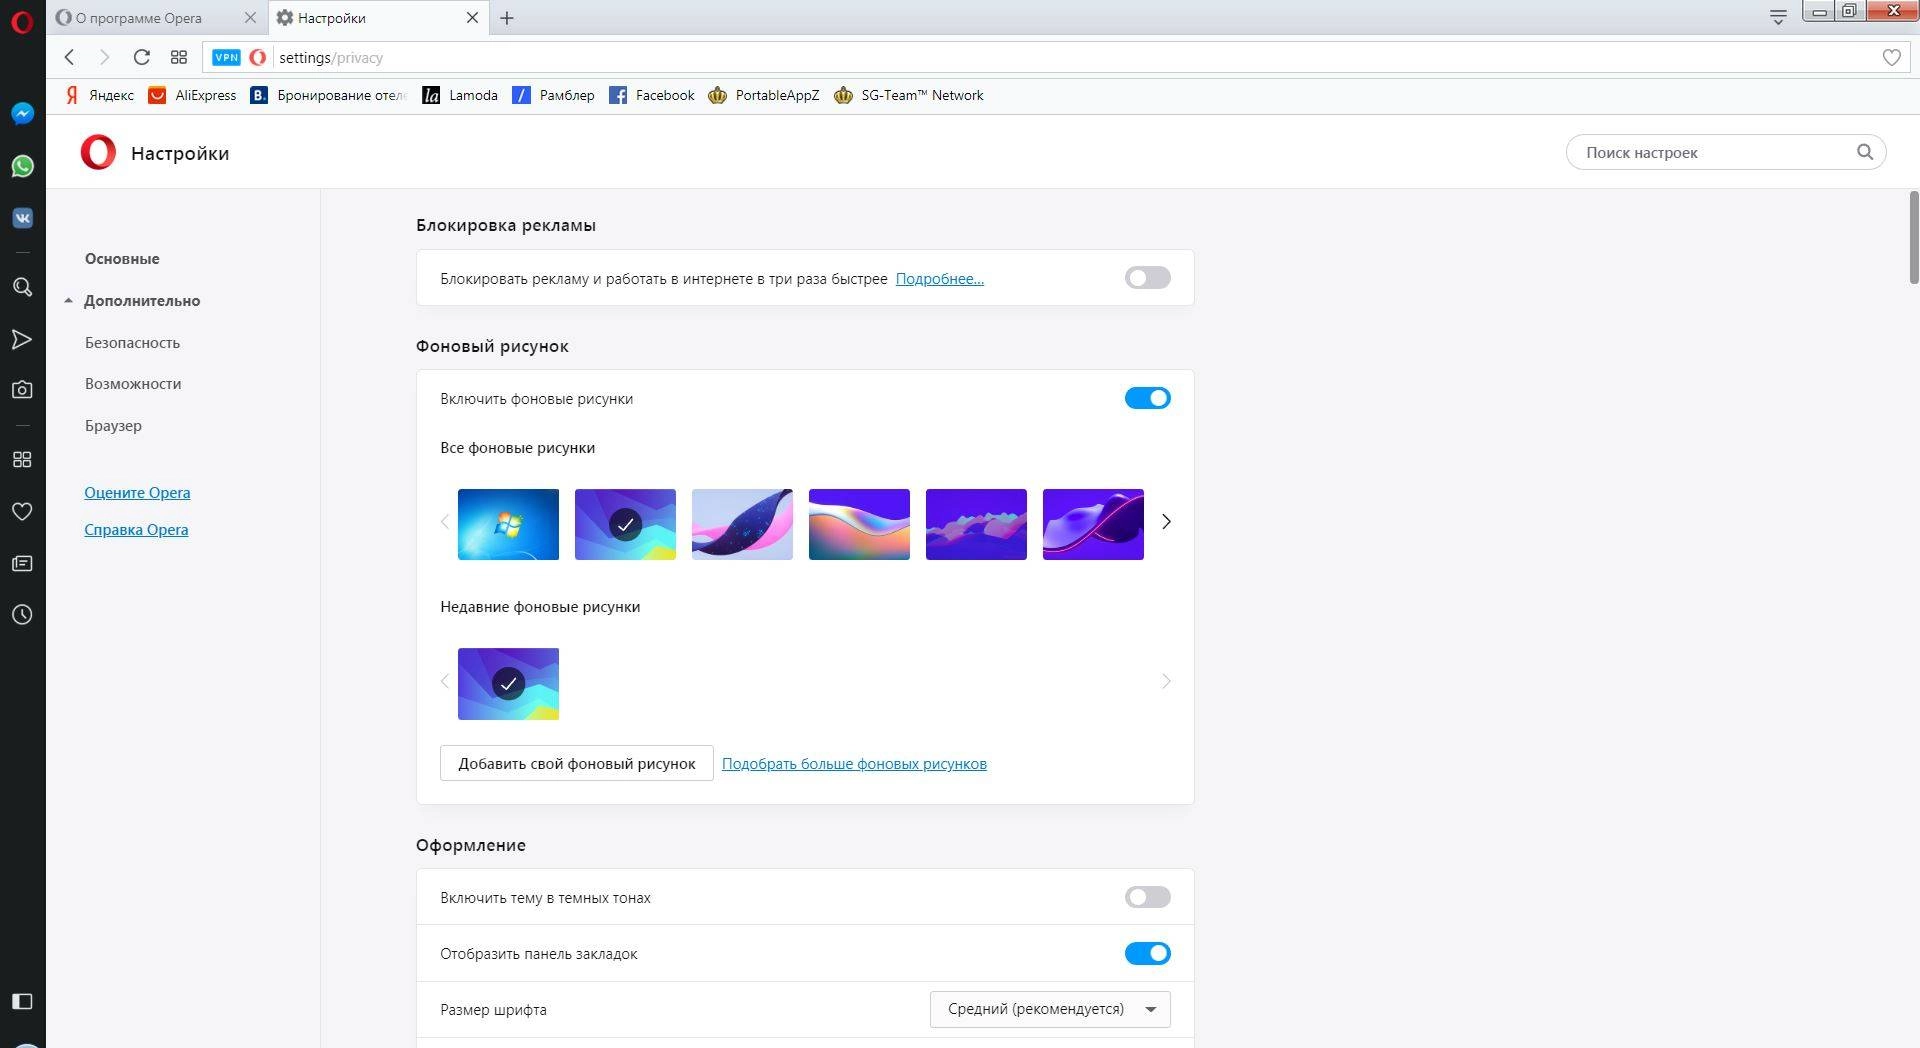
Task: Open Подобрать больше фоновых рисунков link
Action: tap(854, 764)
